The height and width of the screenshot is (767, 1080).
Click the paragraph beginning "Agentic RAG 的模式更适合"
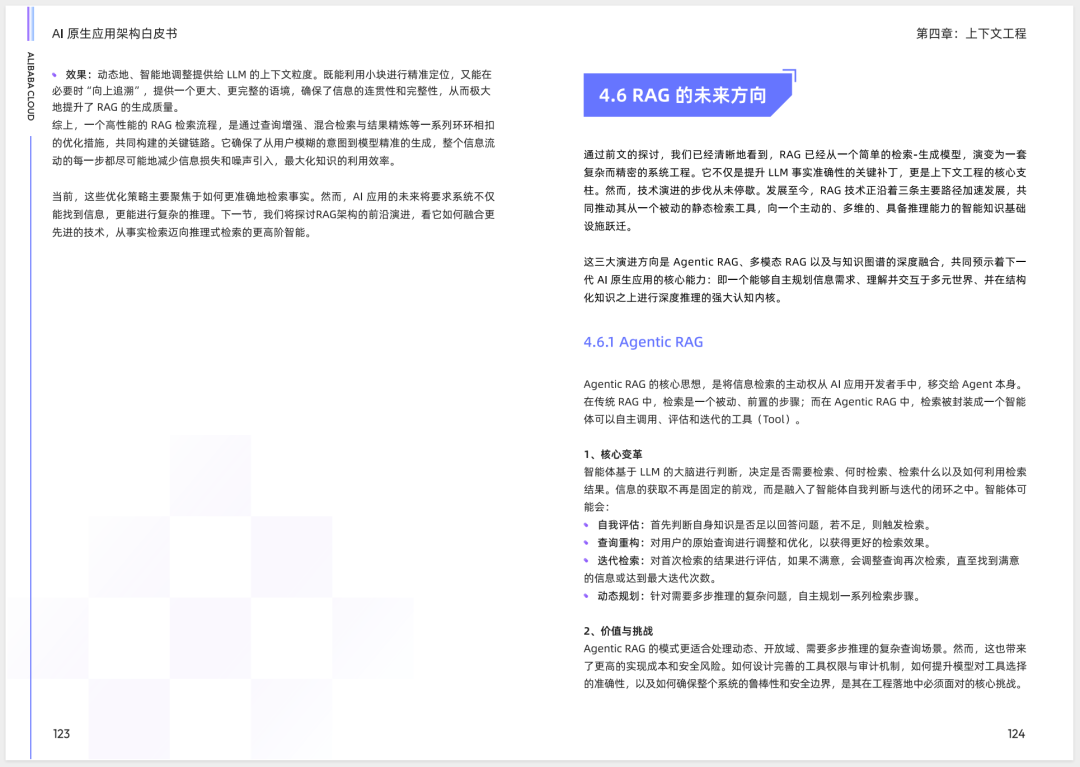click(804, 666)
